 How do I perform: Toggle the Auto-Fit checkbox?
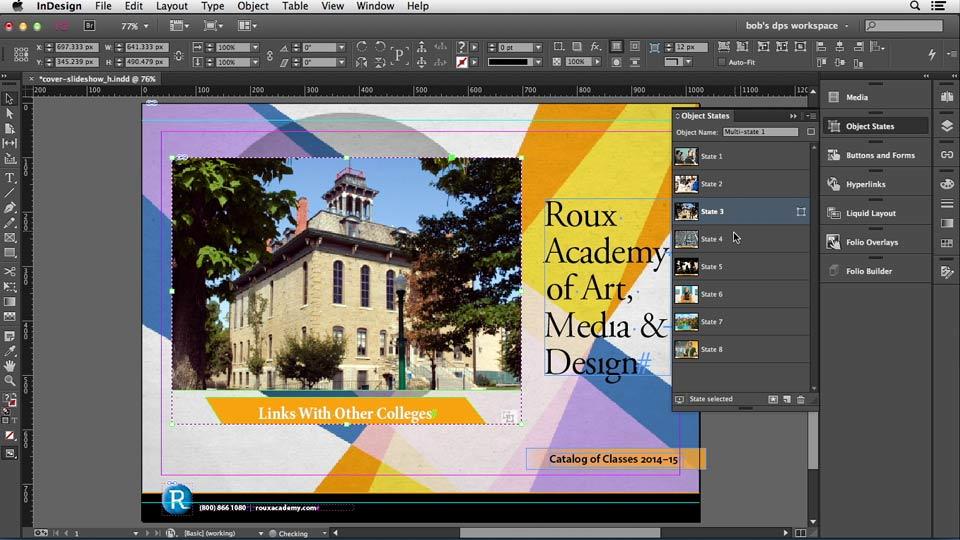722,62
